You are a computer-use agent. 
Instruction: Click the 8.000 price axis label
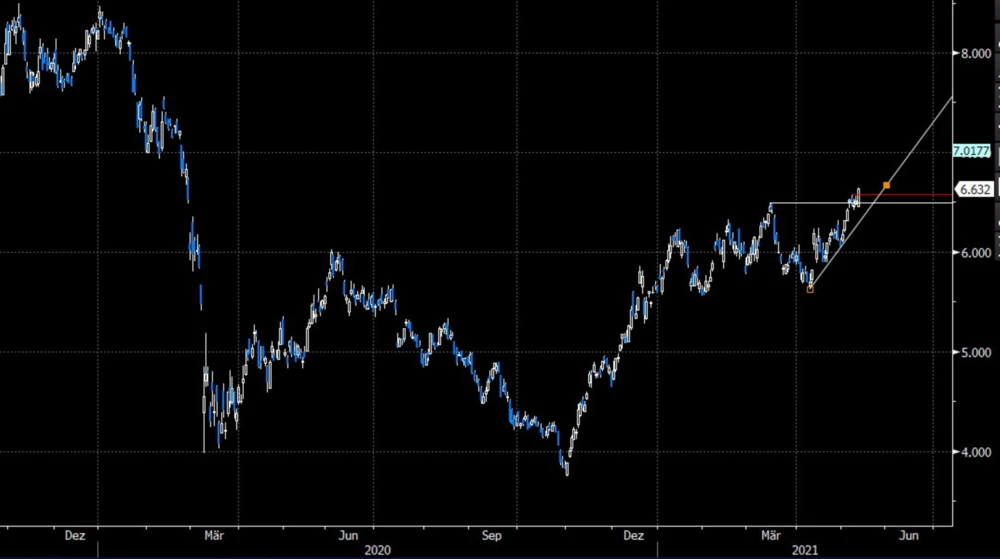pyautogui.click(x=976, y=54)
